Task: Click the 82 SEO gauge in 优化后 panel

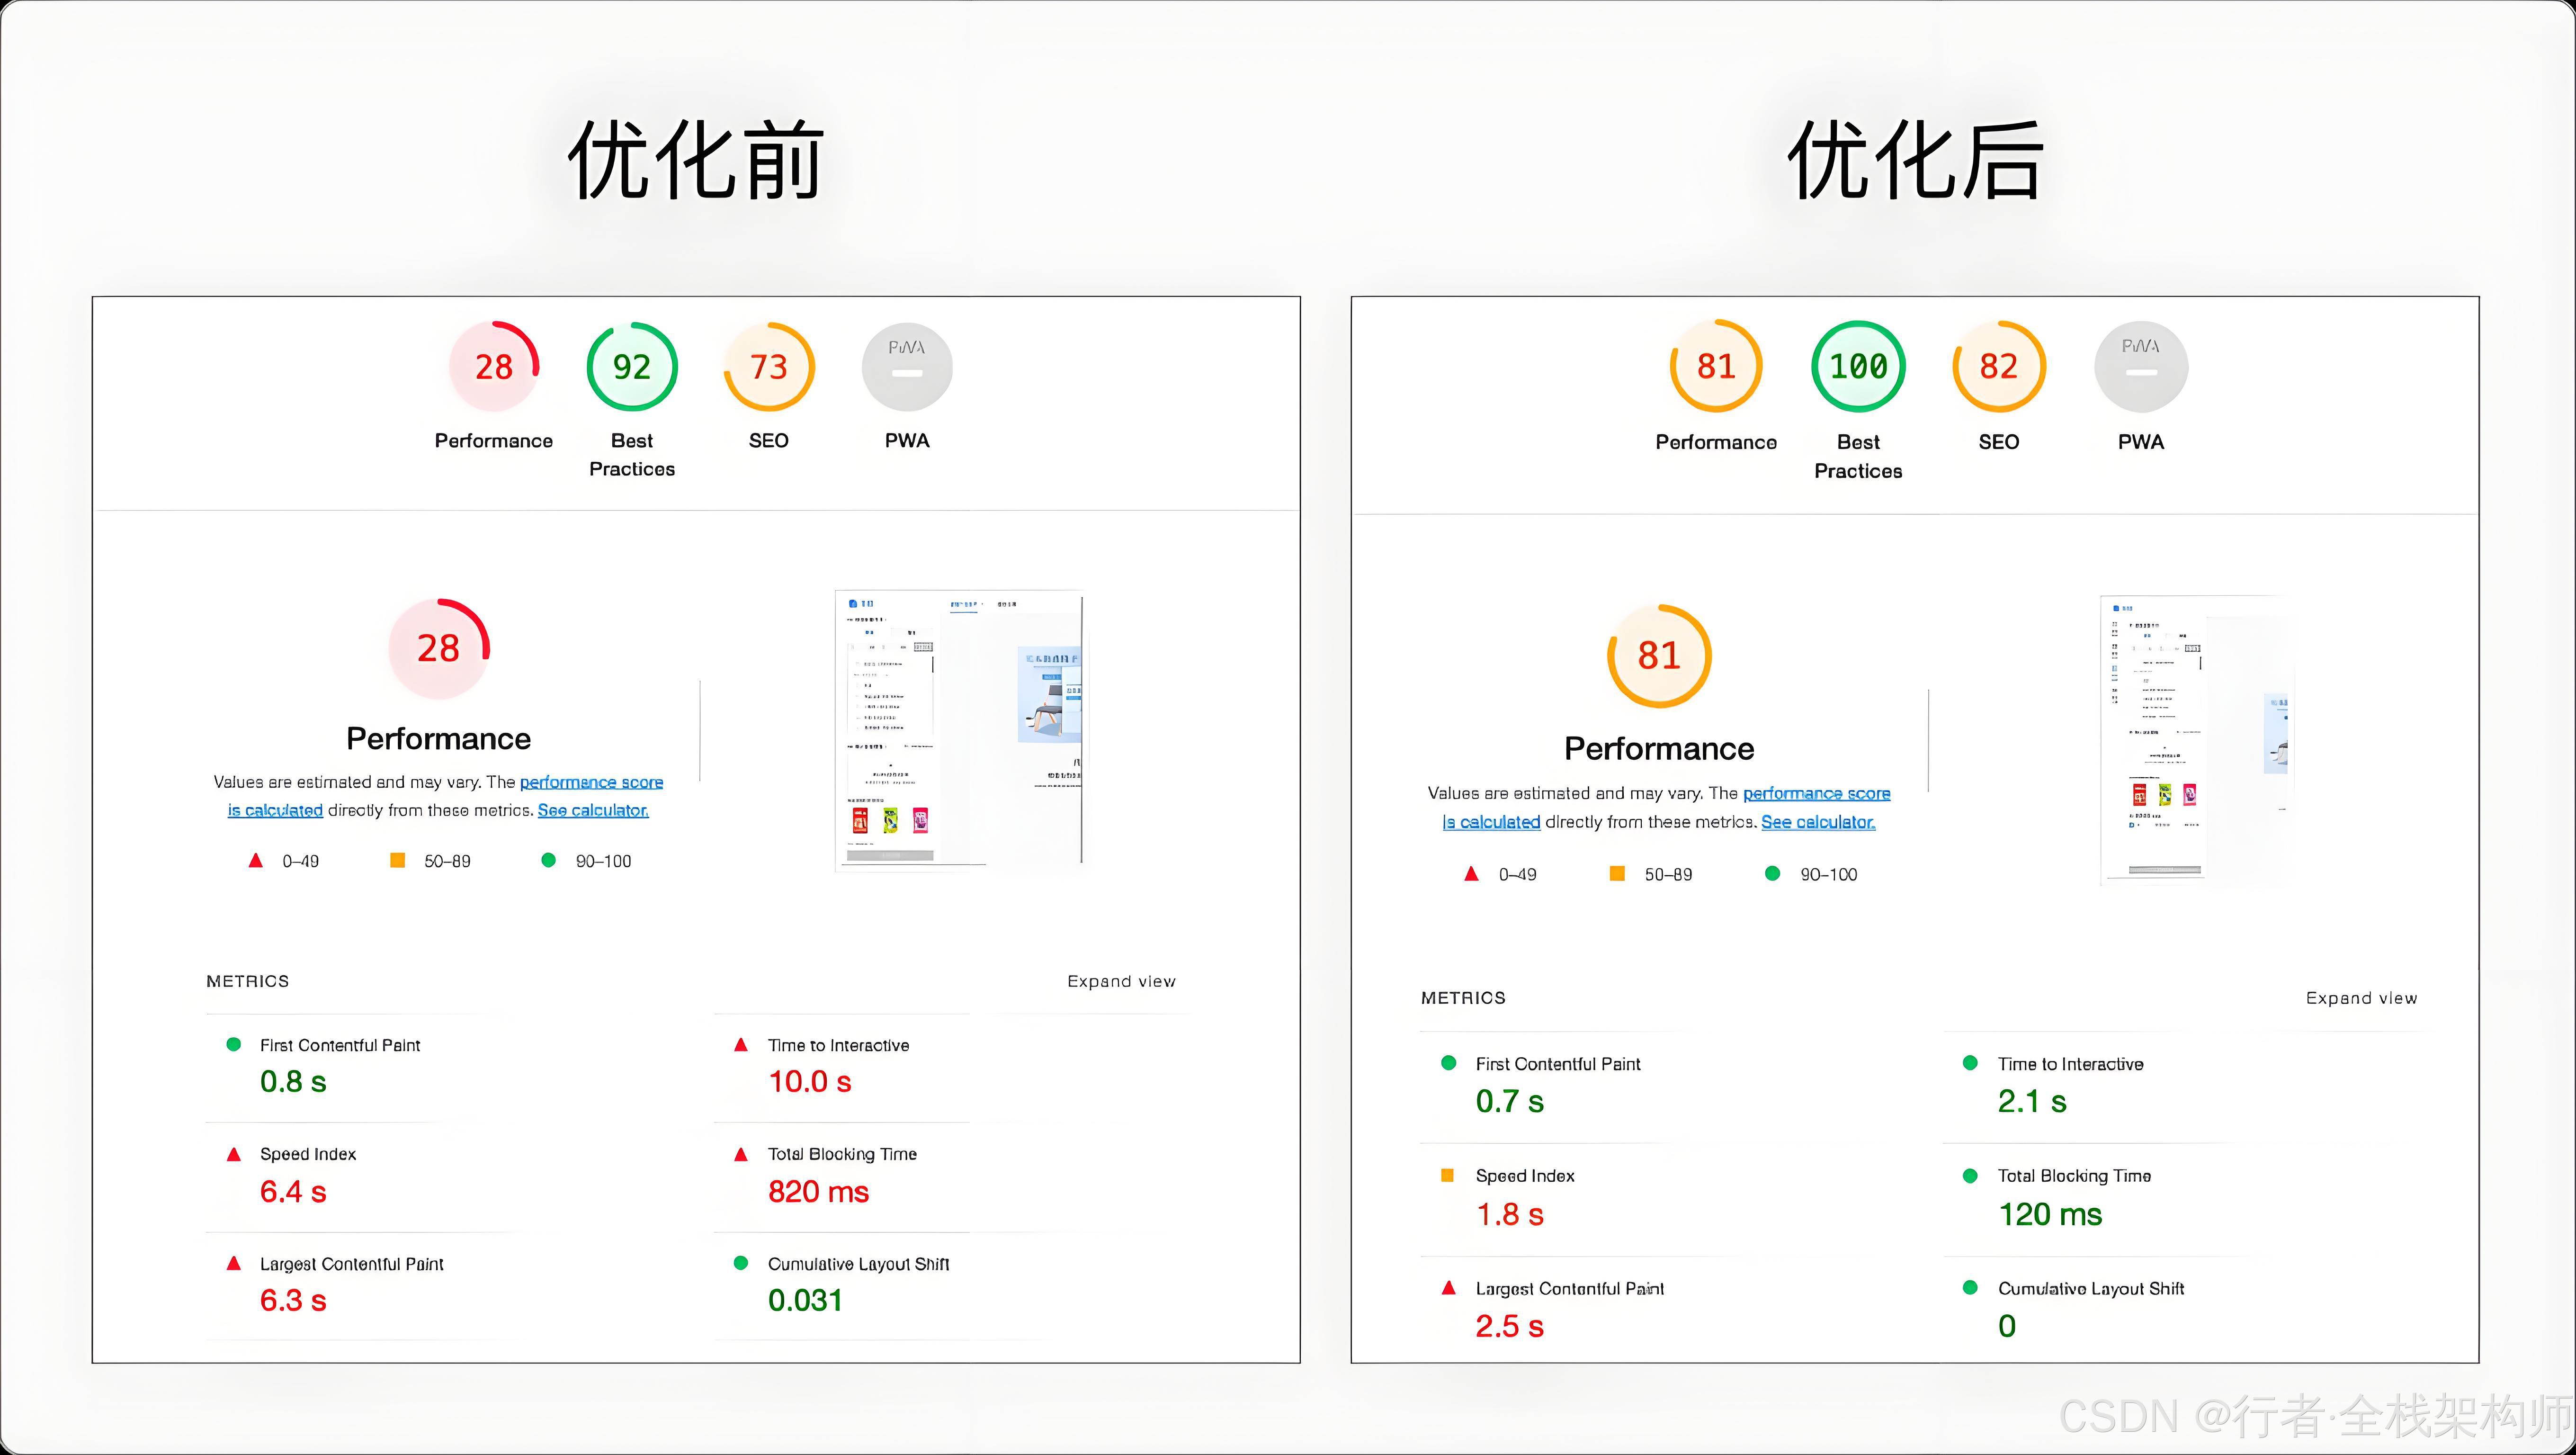Action: pos(1999,366)
